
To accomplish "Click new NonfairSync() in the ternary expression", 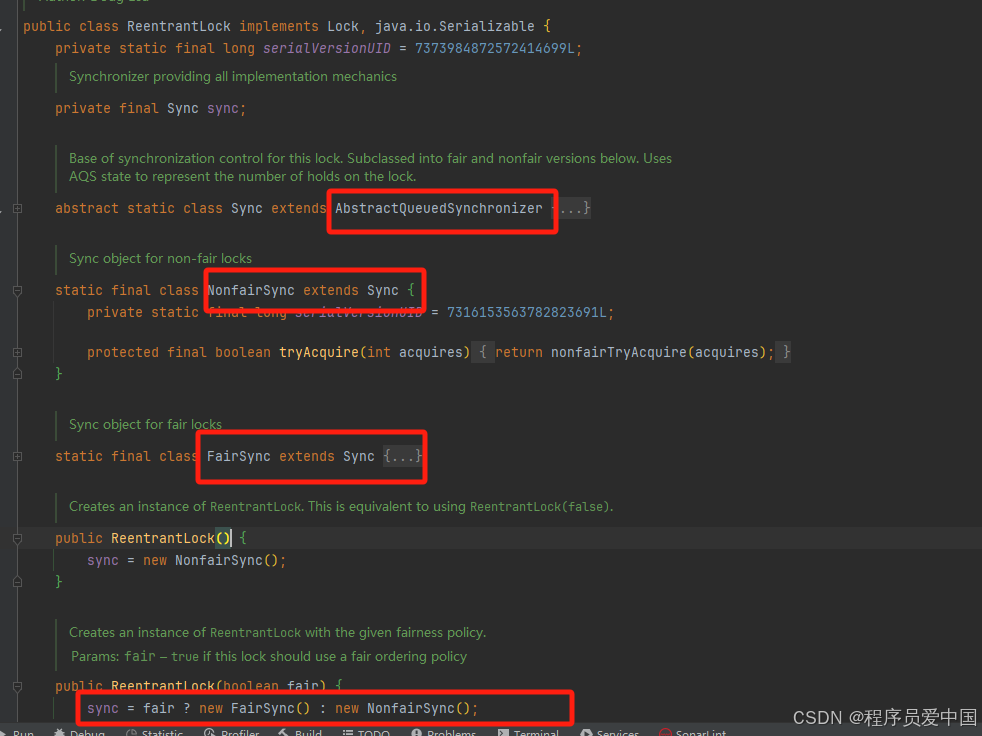I will [x=402, y=708].
